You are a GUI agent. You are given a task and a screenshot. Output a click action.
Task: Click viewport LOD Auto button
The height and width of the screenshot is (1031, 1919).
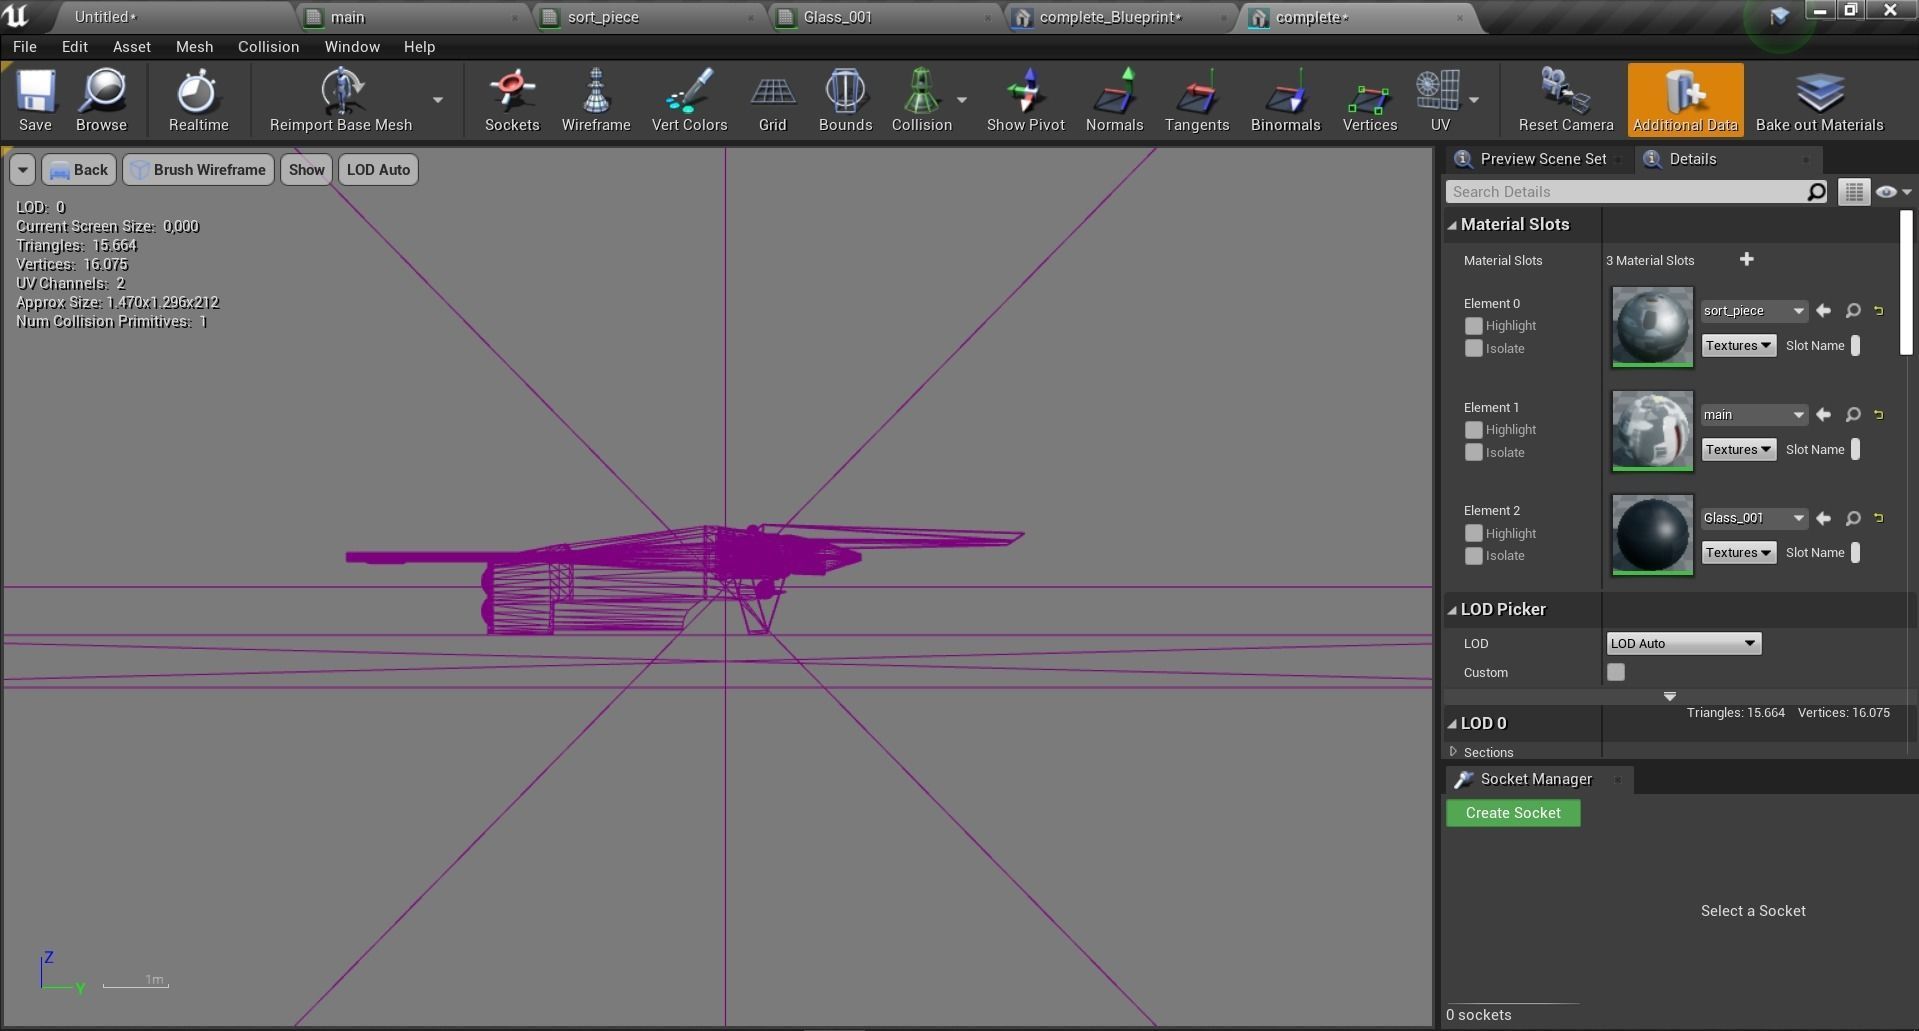(378, 170)
